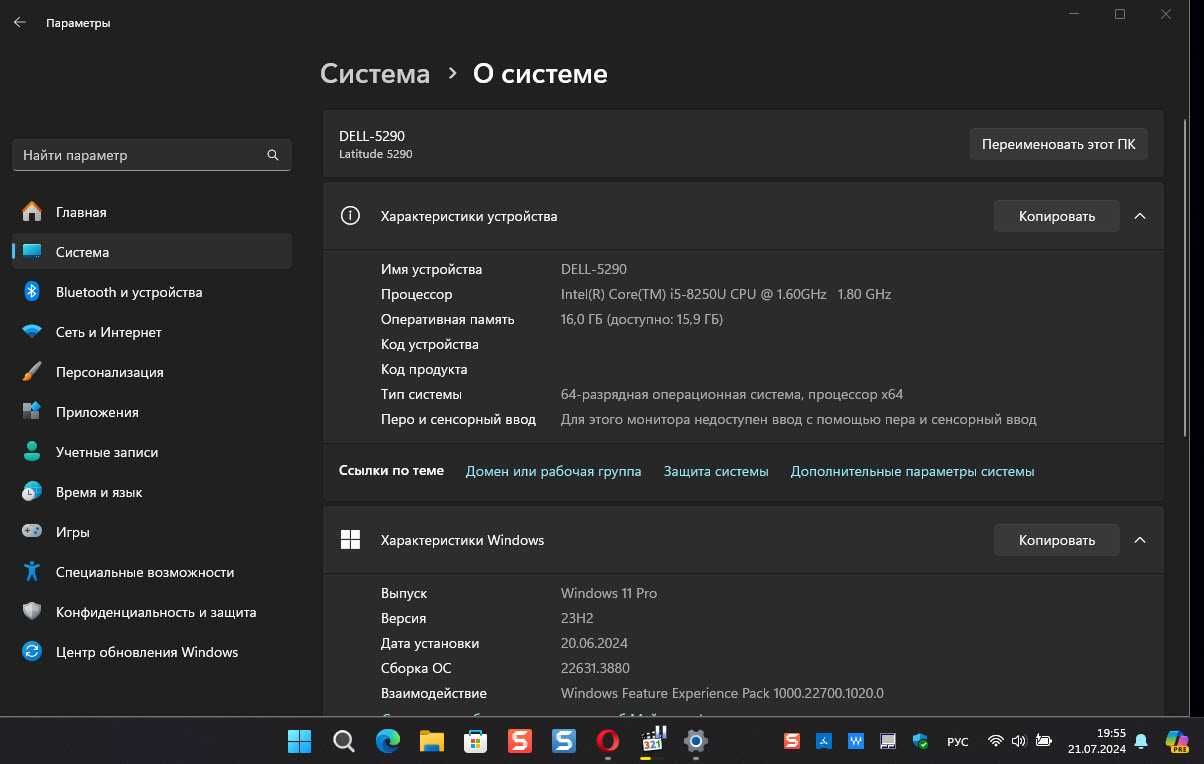Click the Snagit tray icon
Viewport: 1204px width, 764px height.
(792, 741)
